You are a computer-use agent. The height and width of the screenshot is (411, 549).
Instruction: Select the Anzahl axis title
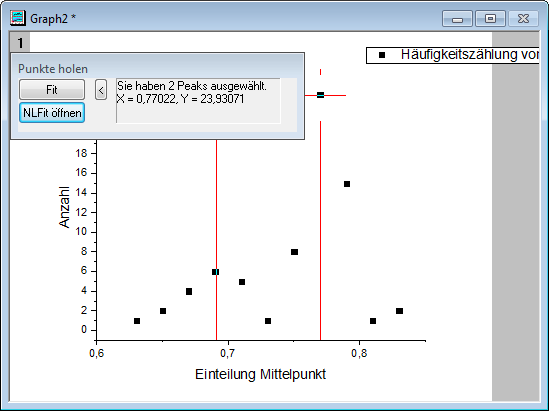pos(64,207)
